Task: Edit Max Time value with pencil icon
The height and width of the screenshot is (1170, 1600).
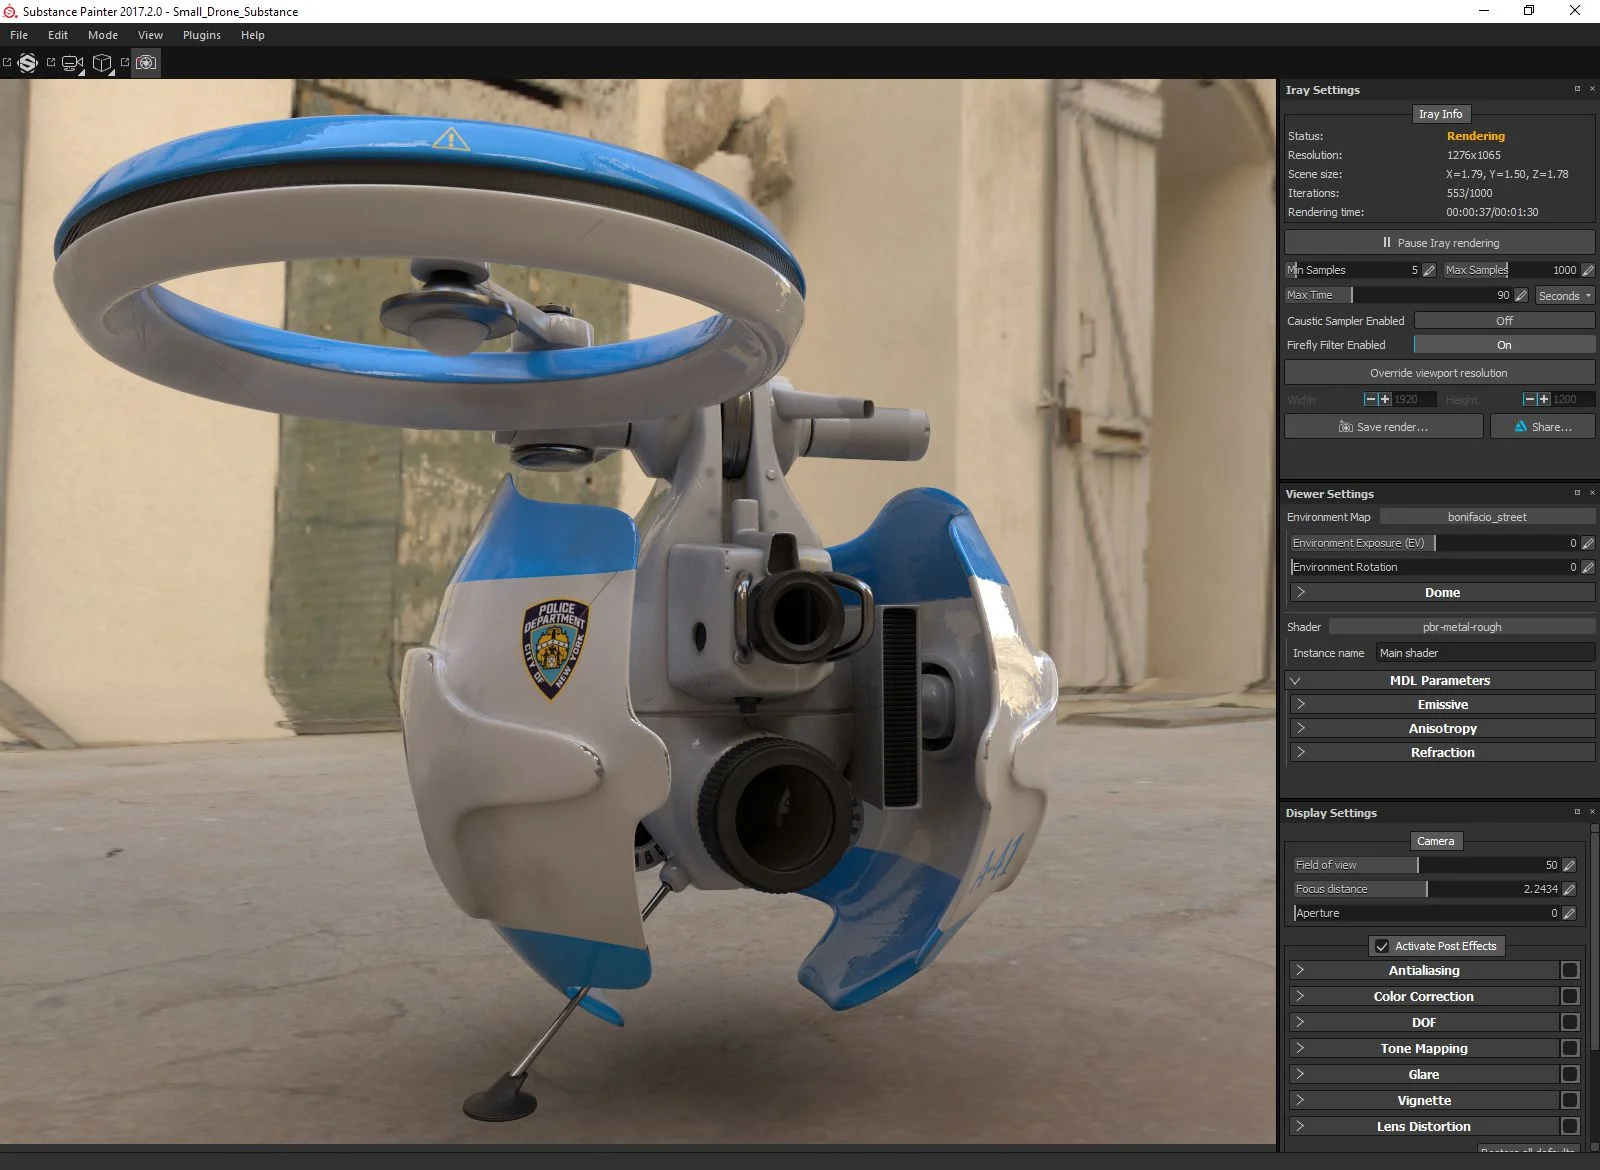Action: [x=1521, y=295]
